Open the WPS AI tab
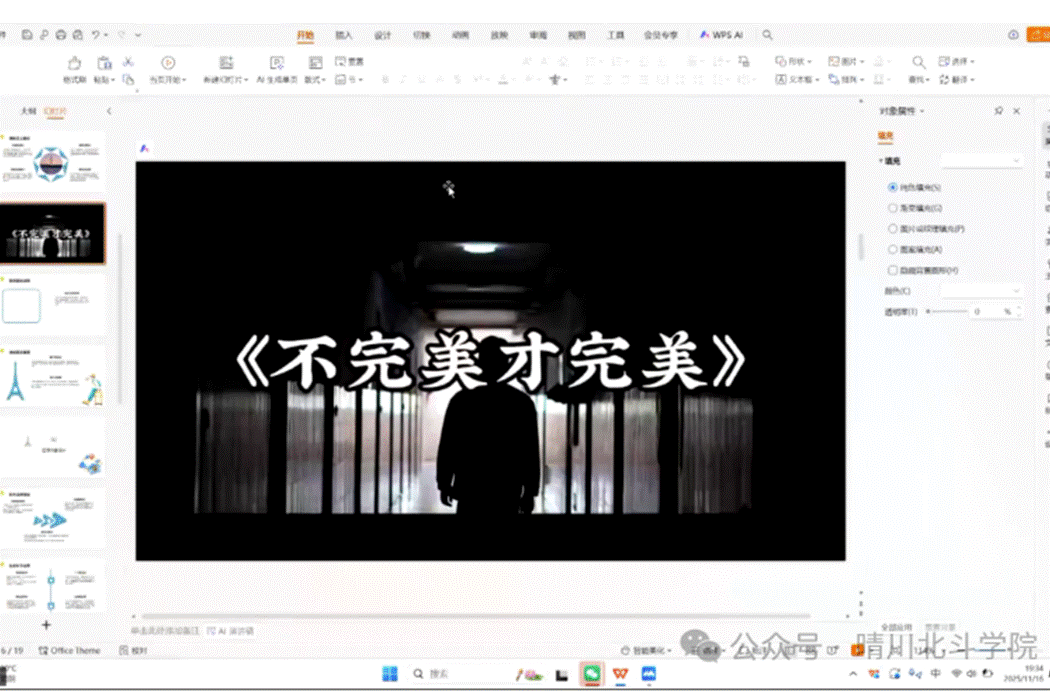1050x700 pixels. [x=722, y=35]
